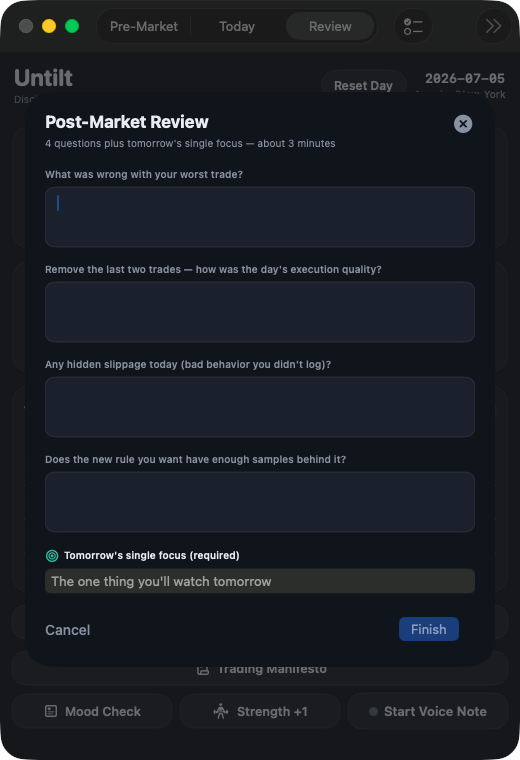
Task: Click the green macOS zoom button
Action: (x=72, y=26)
